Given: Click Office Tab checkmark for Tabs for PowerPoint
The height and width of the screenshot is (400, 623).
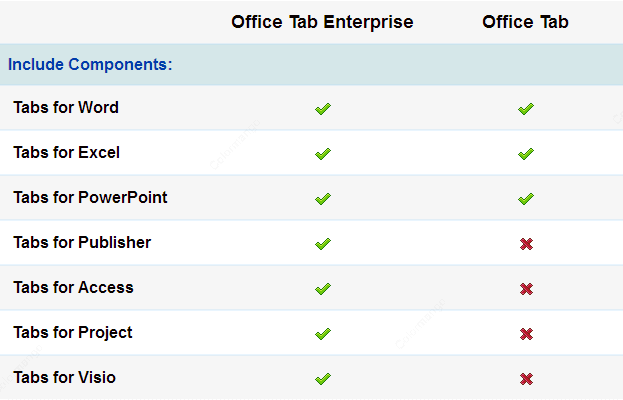Looking at the screenshot, I should click(526, 199).
